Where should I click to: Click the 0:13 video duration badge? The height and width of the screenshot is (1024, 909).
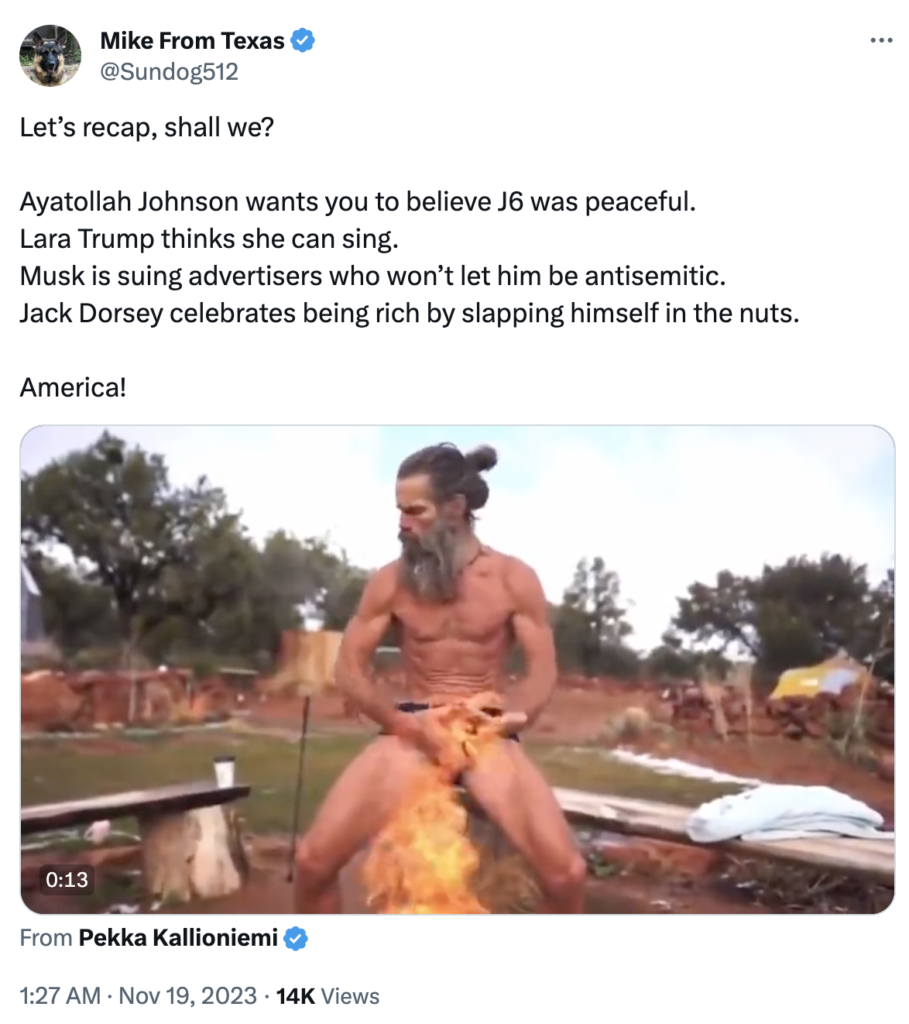click(x=66, y=880)
